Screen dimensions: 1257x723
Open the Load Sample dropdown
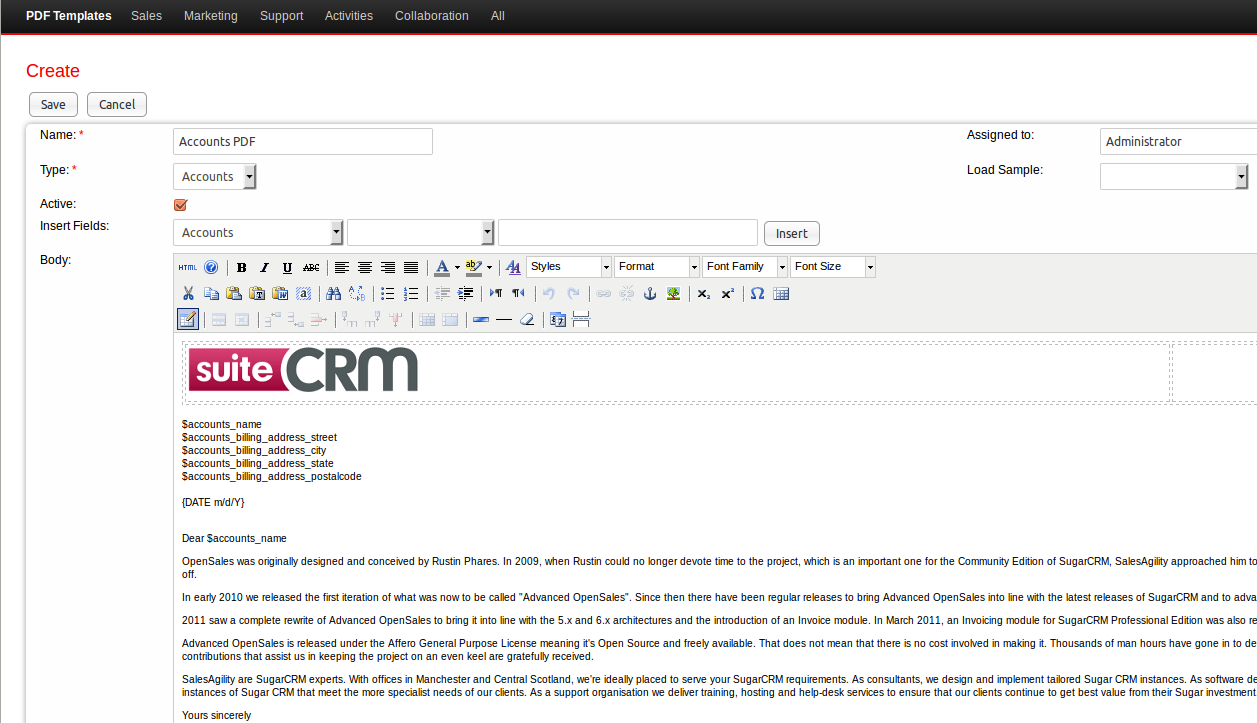point(1173,177)
